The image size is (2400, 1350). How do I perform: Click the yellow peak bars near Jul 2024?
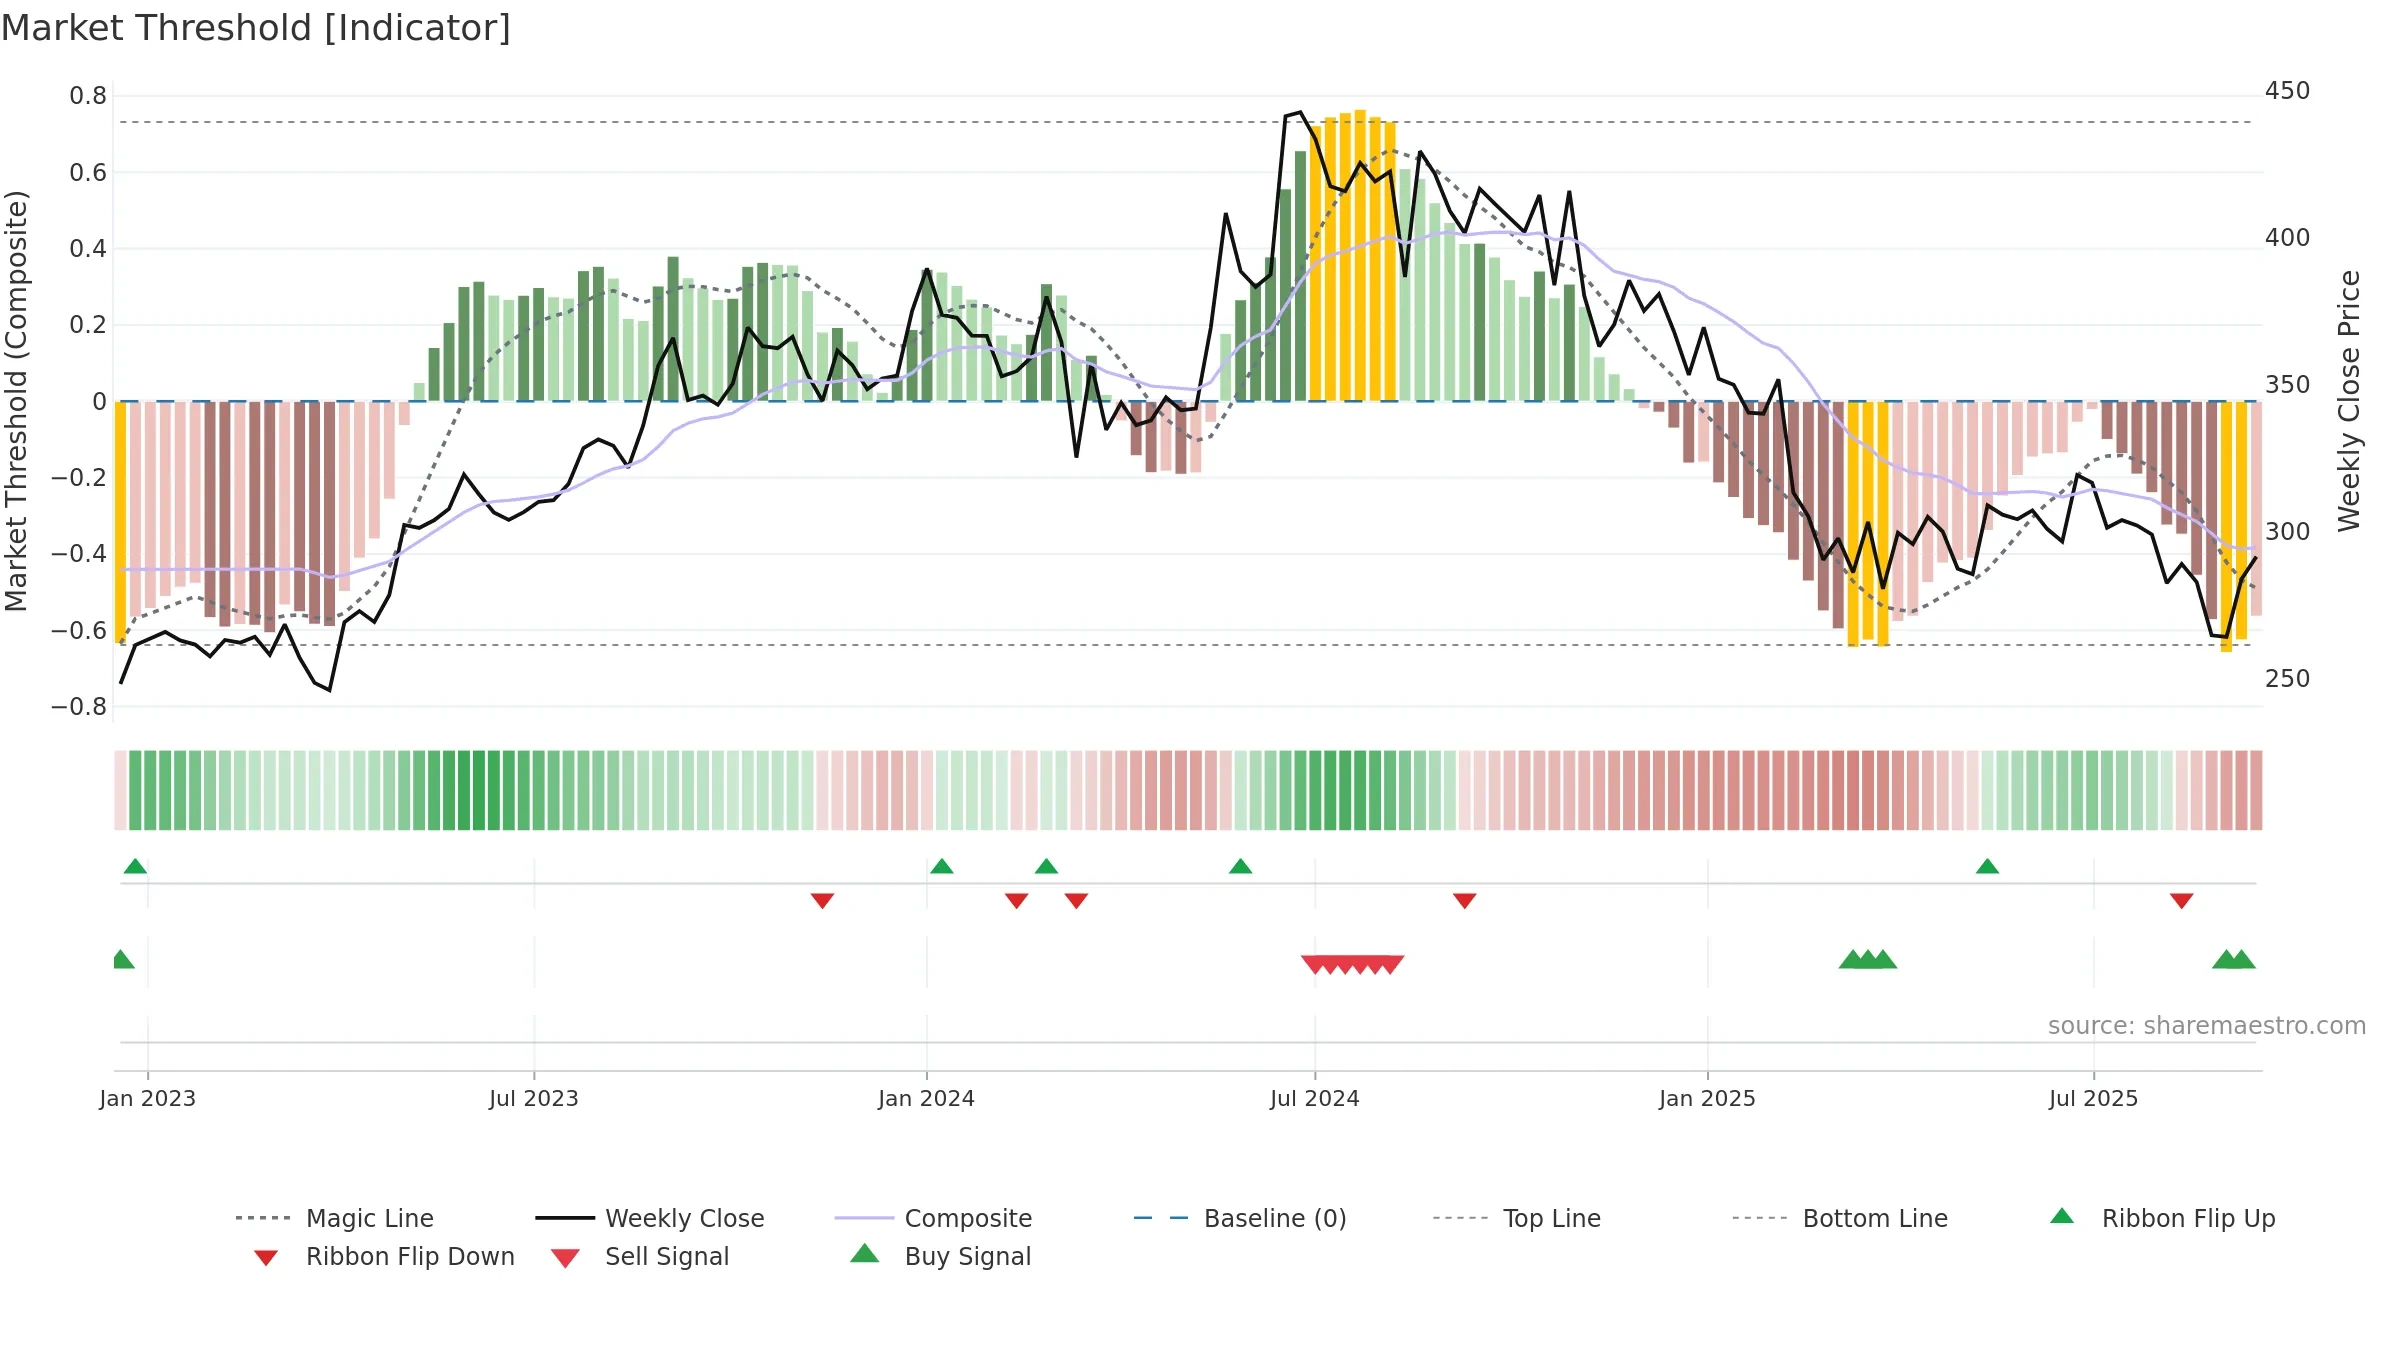[1353, 256]
